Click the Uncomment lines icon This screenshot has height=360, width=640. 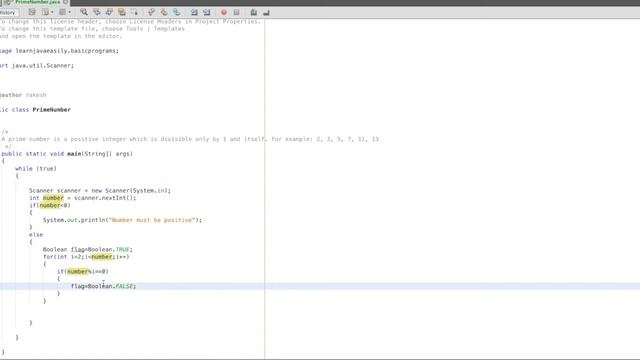[266, 12]
